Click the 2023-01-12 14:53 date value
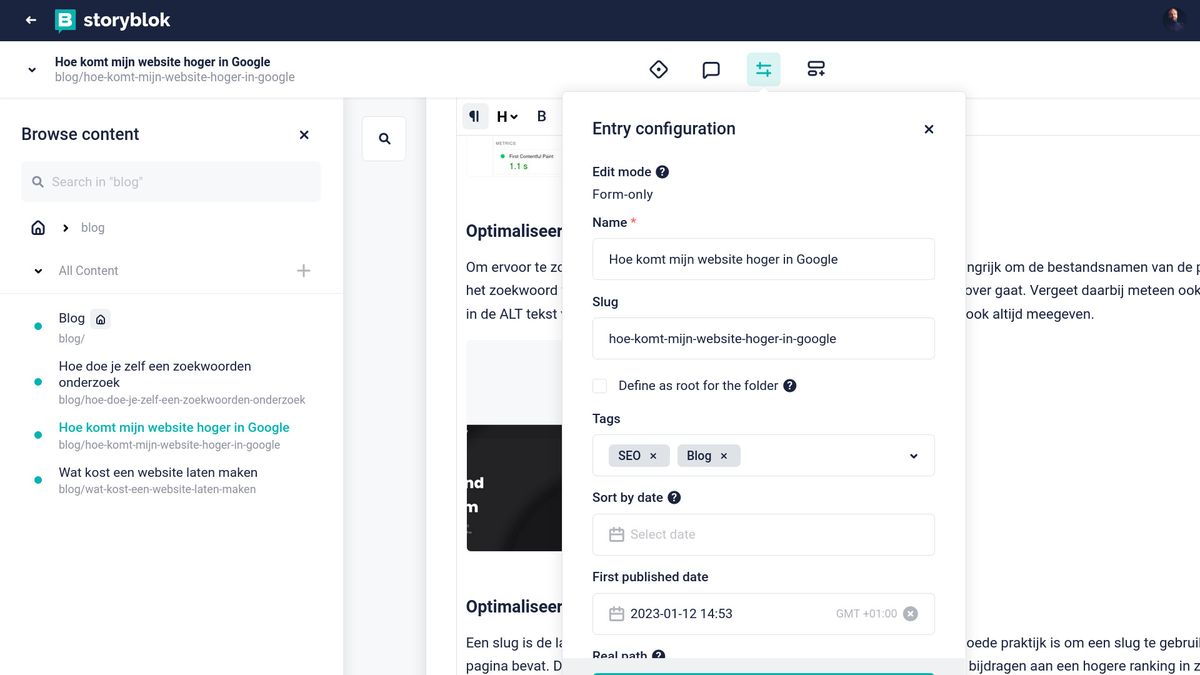This screenshot has height=675, width=1200. (681, 614)
